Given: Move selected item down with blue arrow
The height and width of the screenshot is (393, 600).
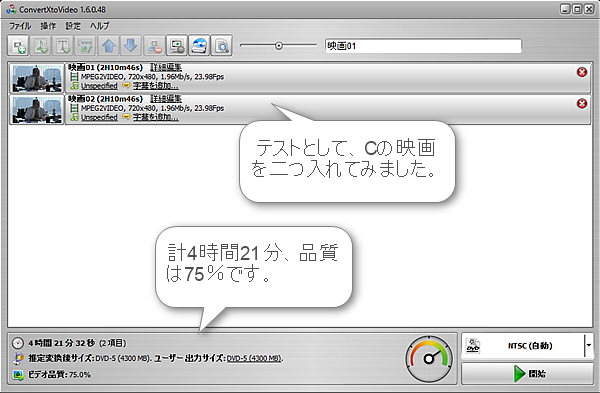Looking at the screenshot, I should 131,46.
